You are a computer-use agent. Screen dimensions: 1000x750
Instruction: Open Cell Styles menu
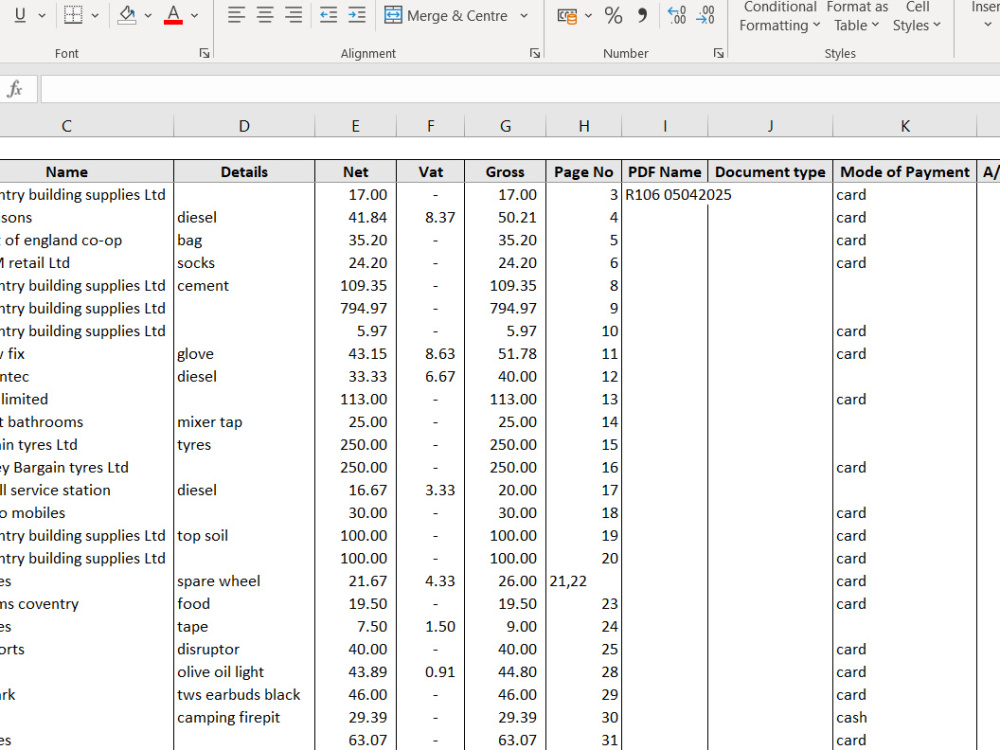point(916,17)
